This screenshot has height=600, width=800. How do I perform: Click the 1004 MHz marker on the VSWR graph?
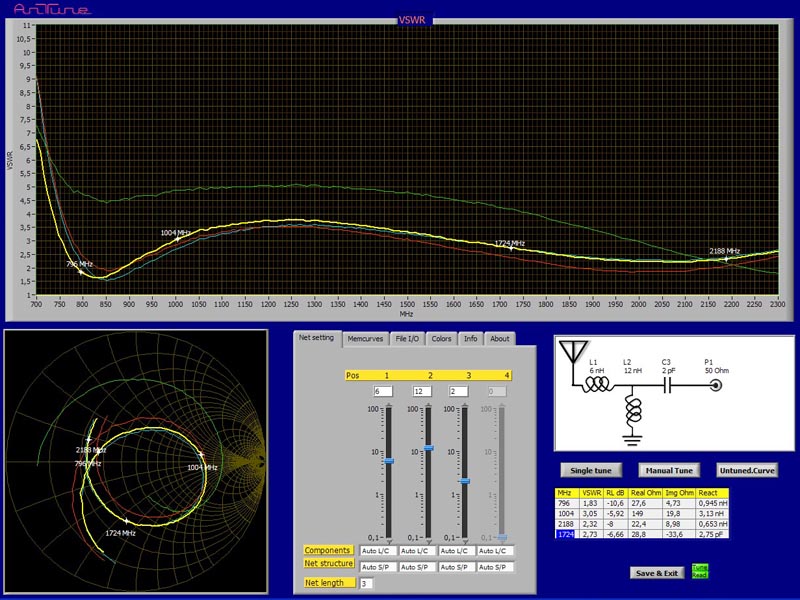(178, 239)
